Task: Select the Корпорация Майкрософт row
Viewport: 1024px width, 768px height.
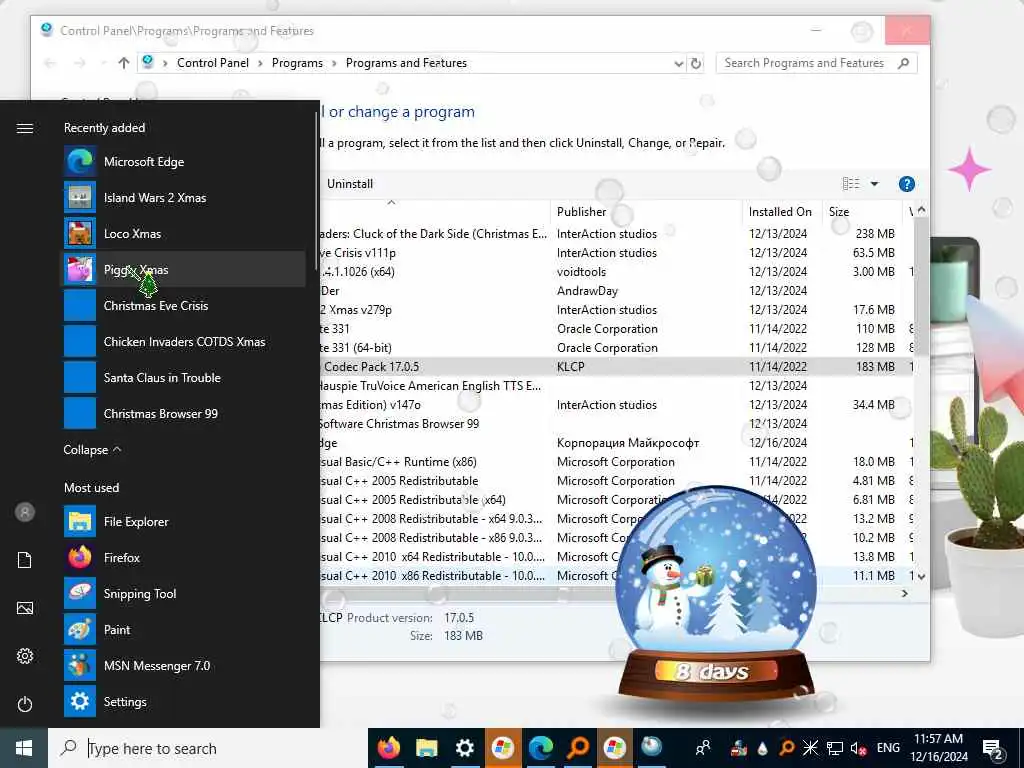Action: pyautogui.click(x=615, y=443)
